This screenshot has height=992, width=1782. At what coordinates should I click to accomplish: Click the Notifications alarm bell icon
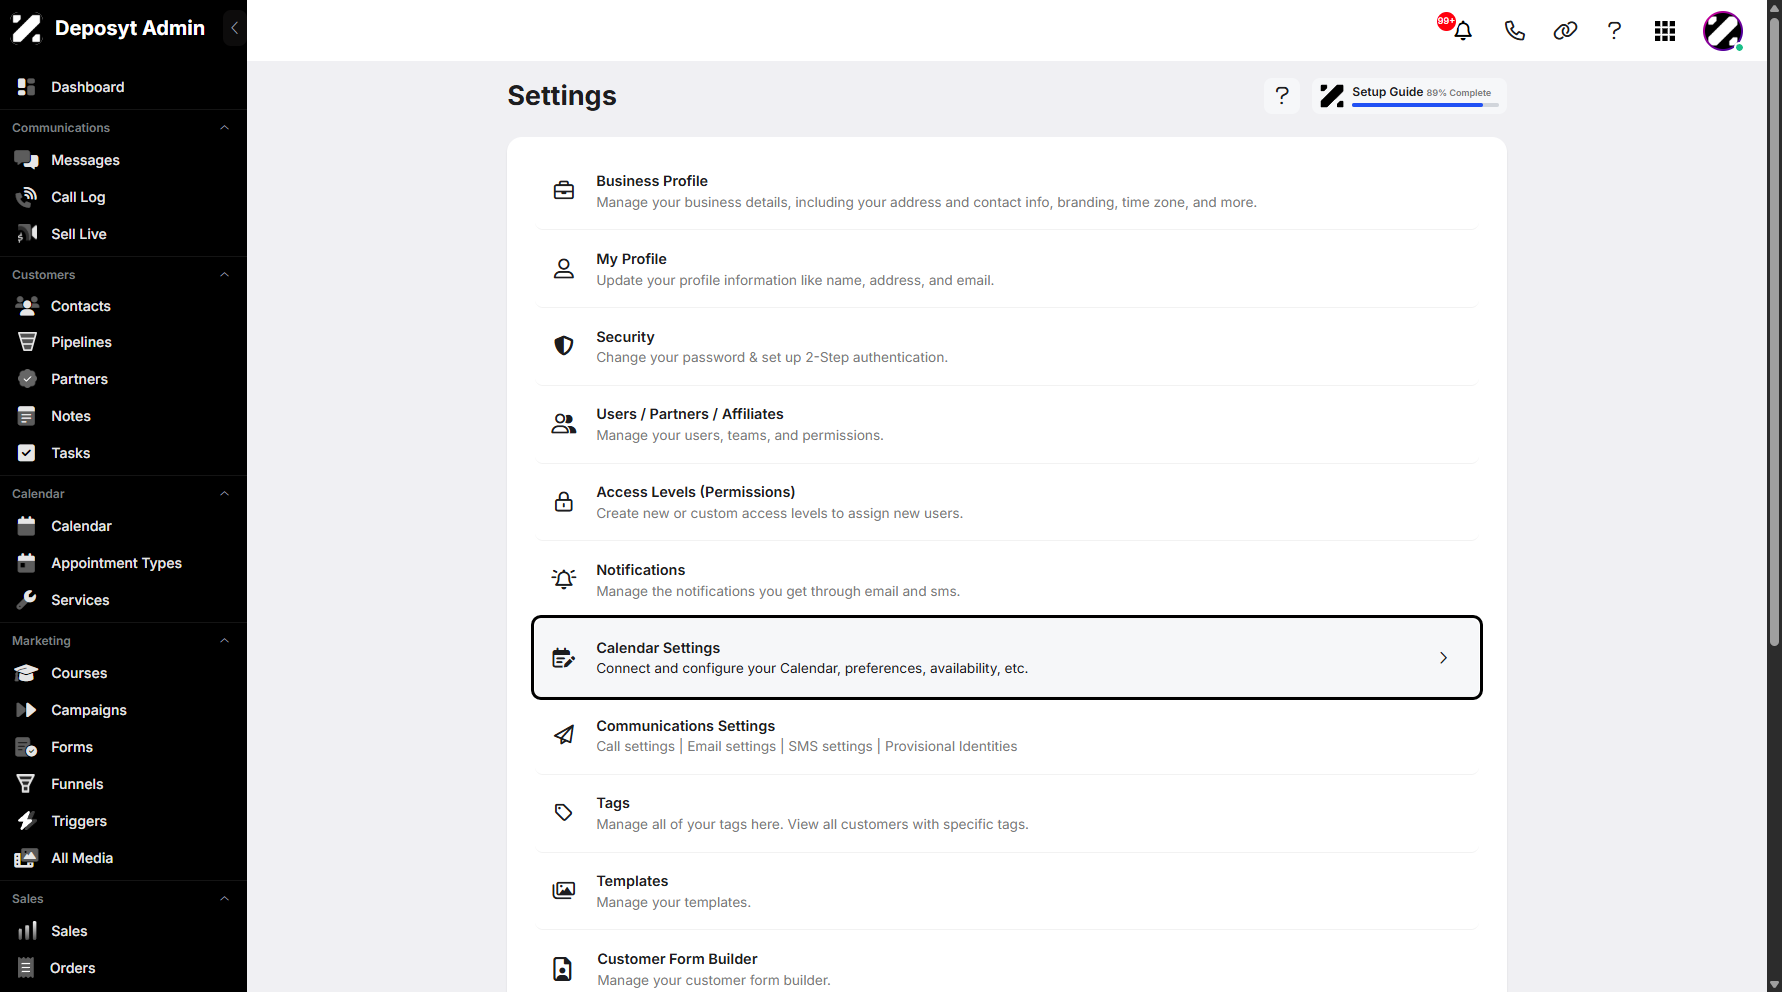pyautogui.click(x=564, y=579)
